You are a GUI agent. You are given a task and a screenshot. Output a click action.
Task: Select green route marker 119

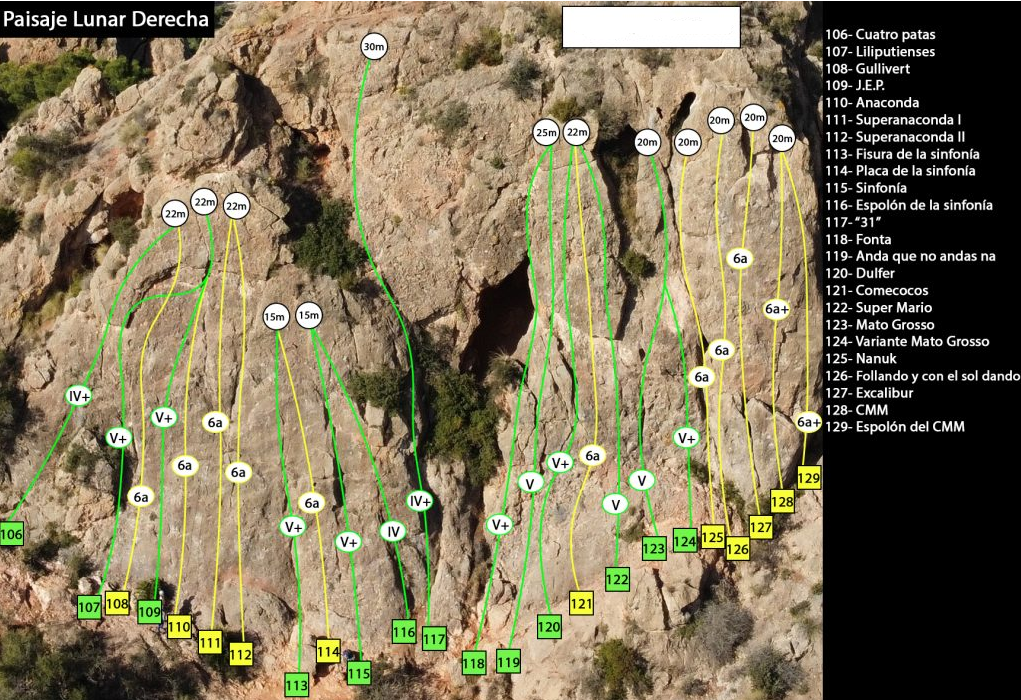pyautogui.click(x=508, y=661)
